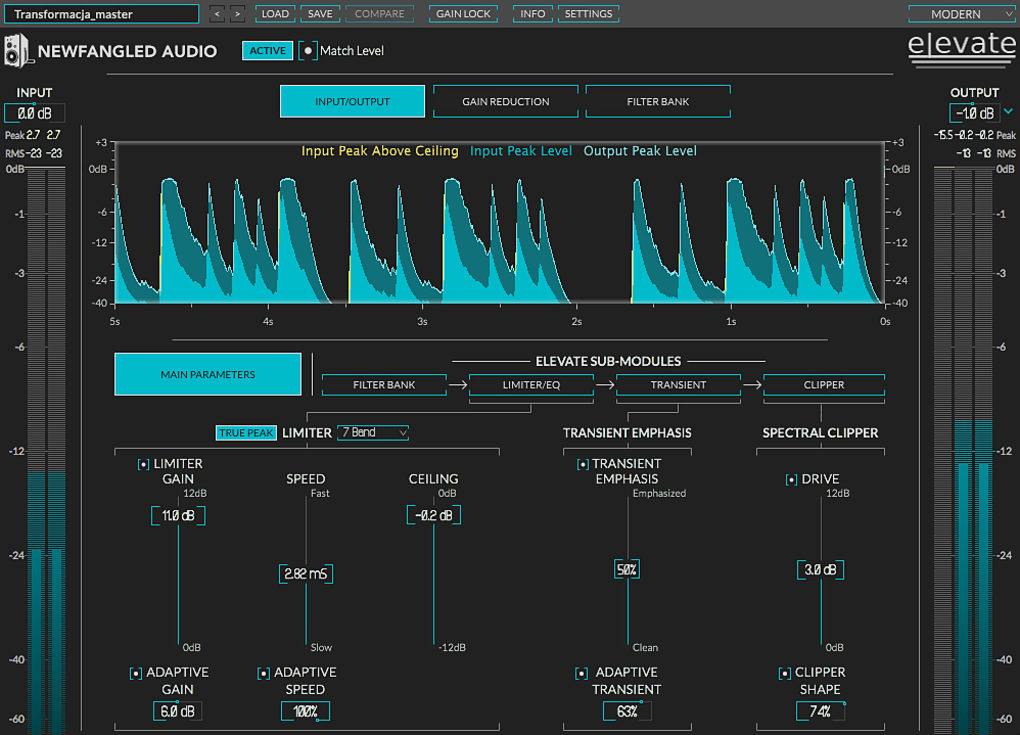Toggle the Drive enable bracket

pyautogui.click(x=791, y=479)
